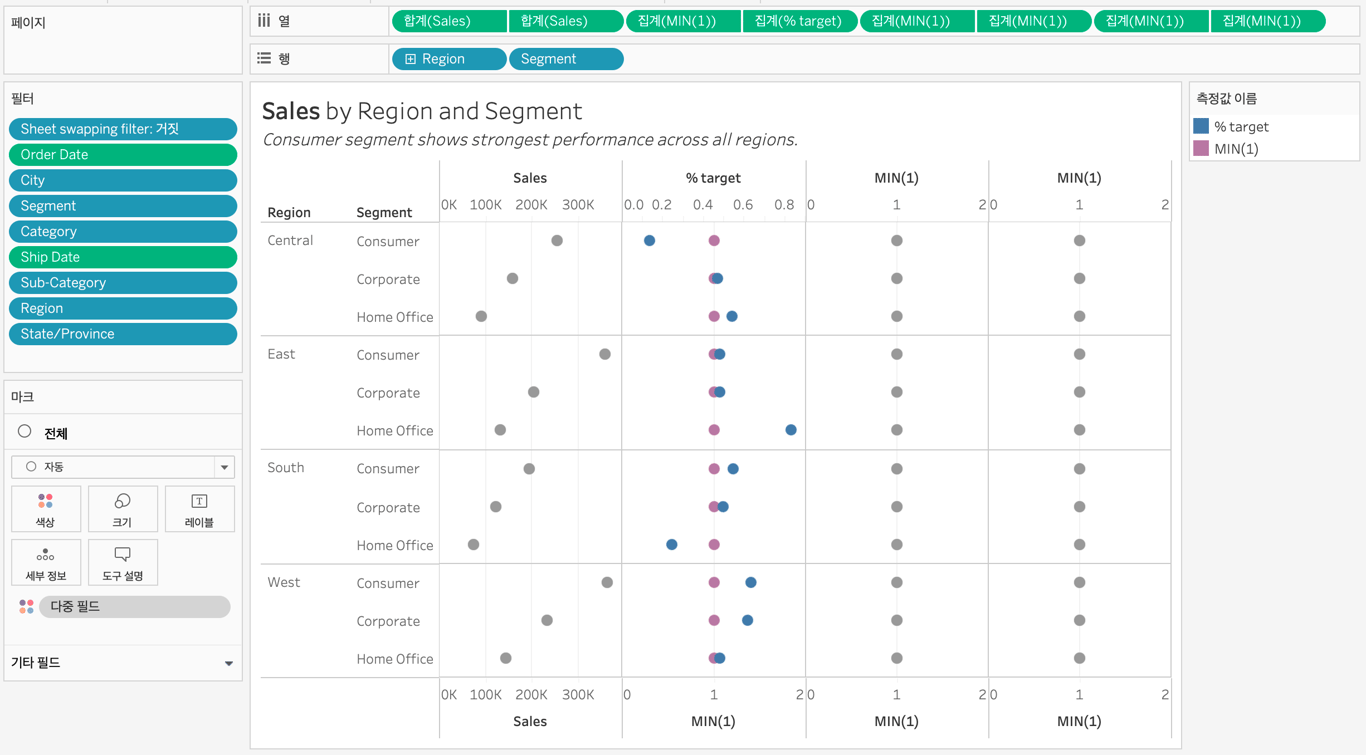
Task: Click the Tooltip (도구 설명) marks button
Action: pyautogui.click(x=122, y=562)
